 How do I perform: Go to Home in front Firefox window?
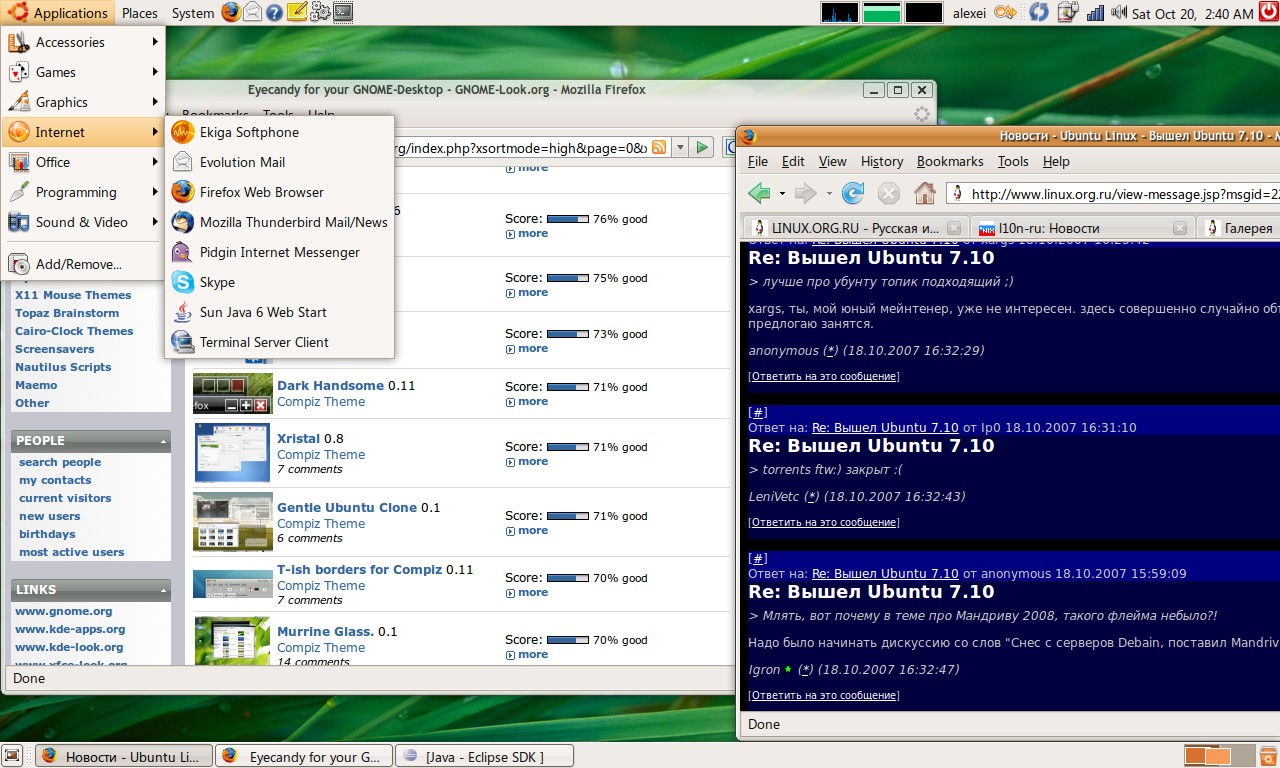[x=925, y=193]
